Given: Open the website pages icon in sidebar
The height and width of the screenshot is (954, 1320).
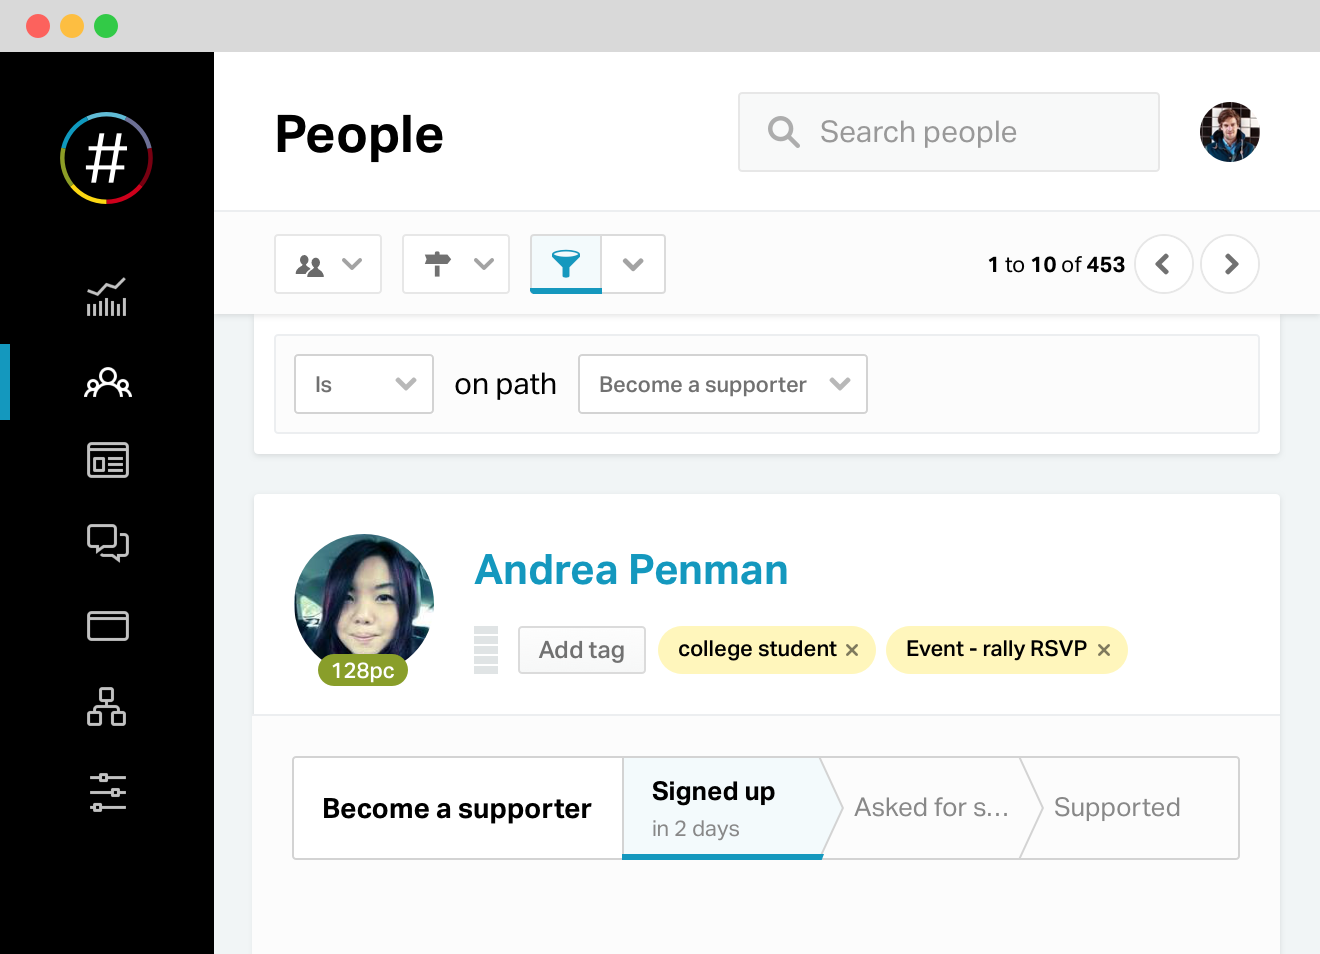Looking at the screenshot, I should tap(107, 460).
